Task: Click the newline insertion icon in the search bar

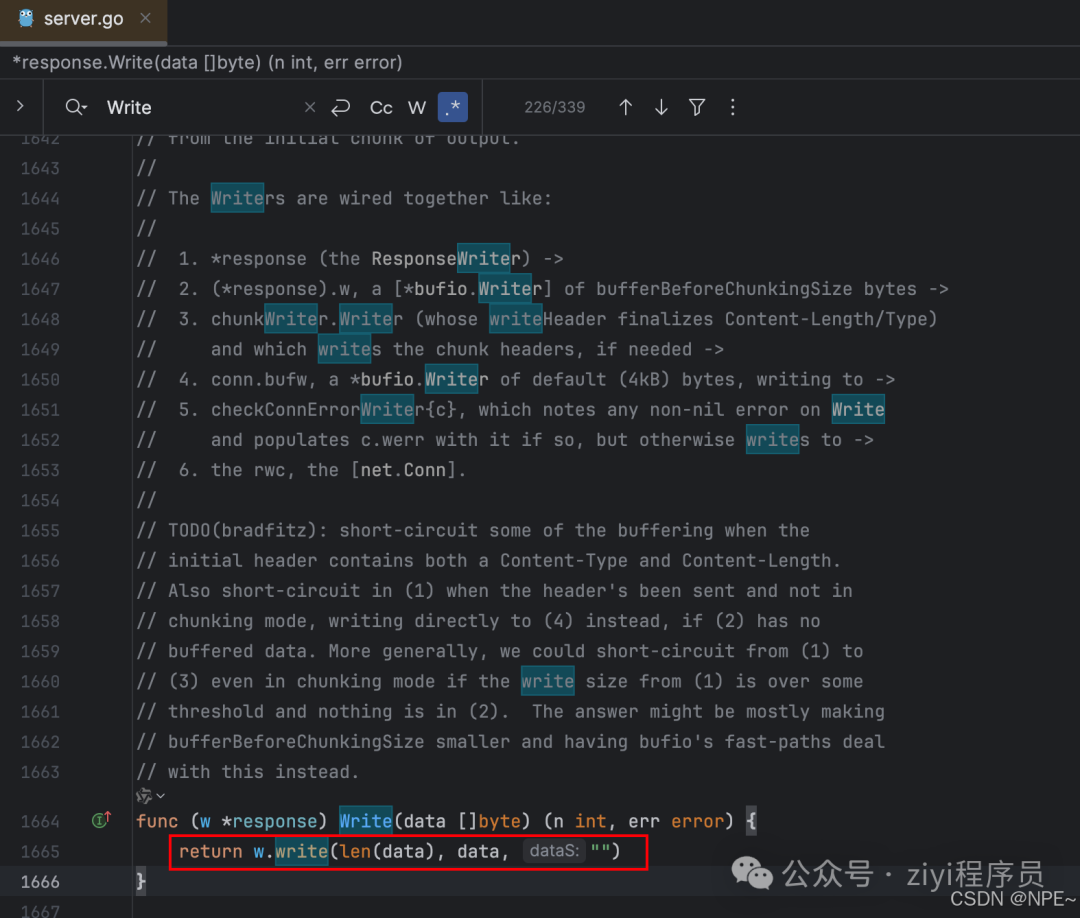Action: (340, 107)
